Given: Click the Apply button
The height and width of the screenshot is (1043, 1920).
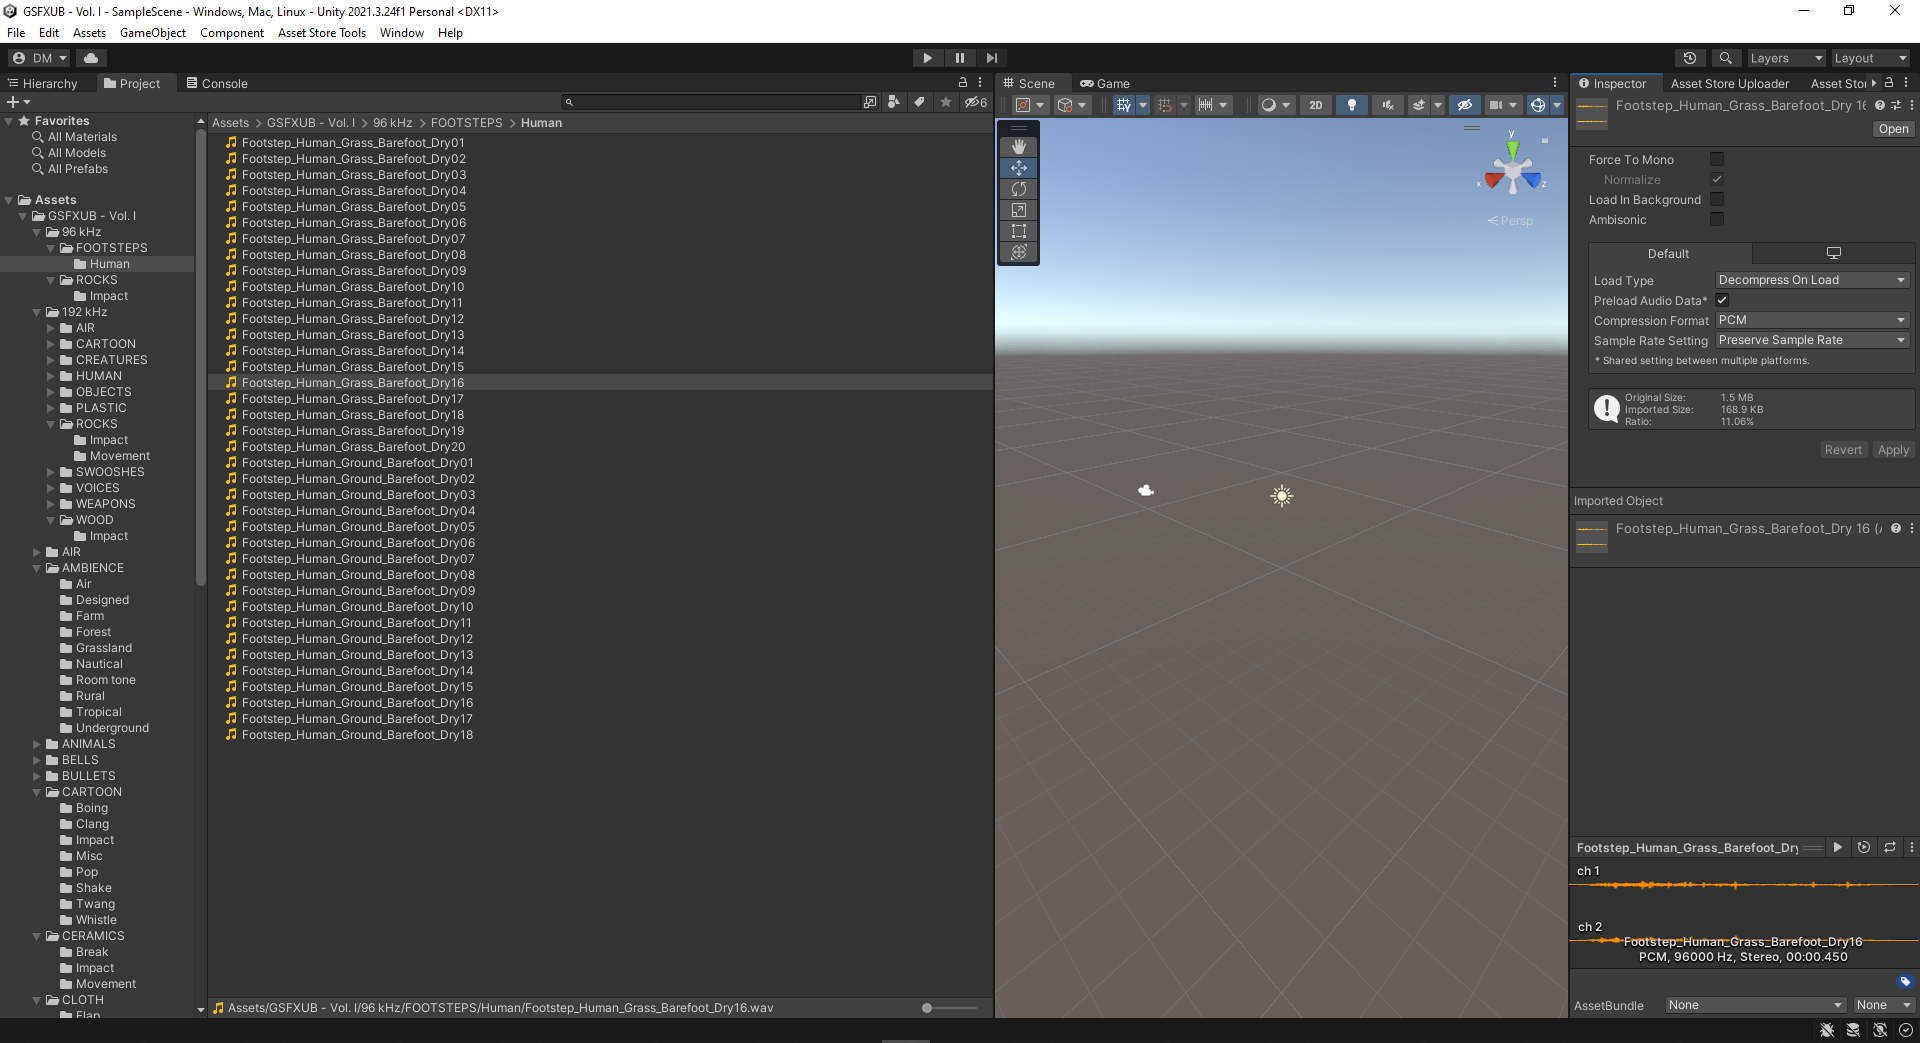Looking at the screenshot, I should coord(1893,450).
